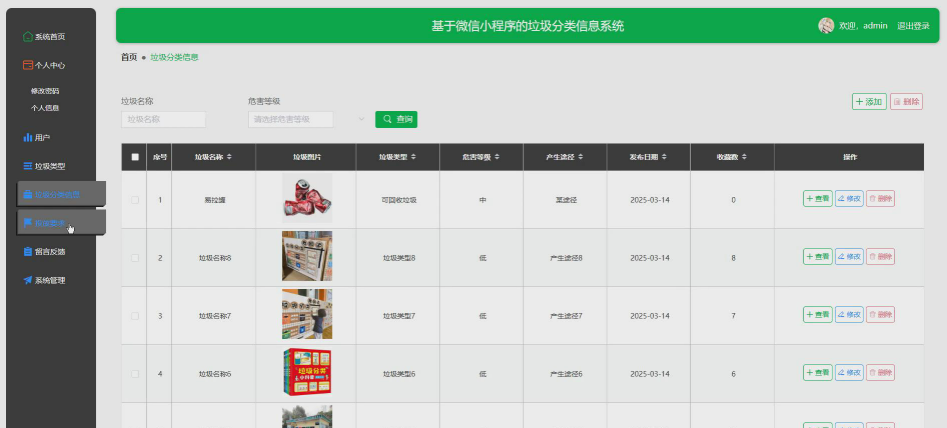
Task: Click 删除 for the 垃圾名称8 row
Action: [x=881, y=257]
